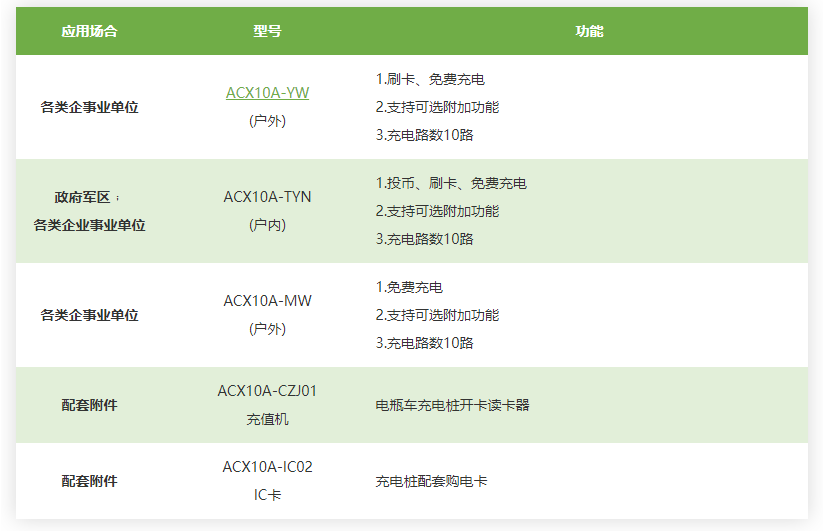Click the 功能 column header

589,31
